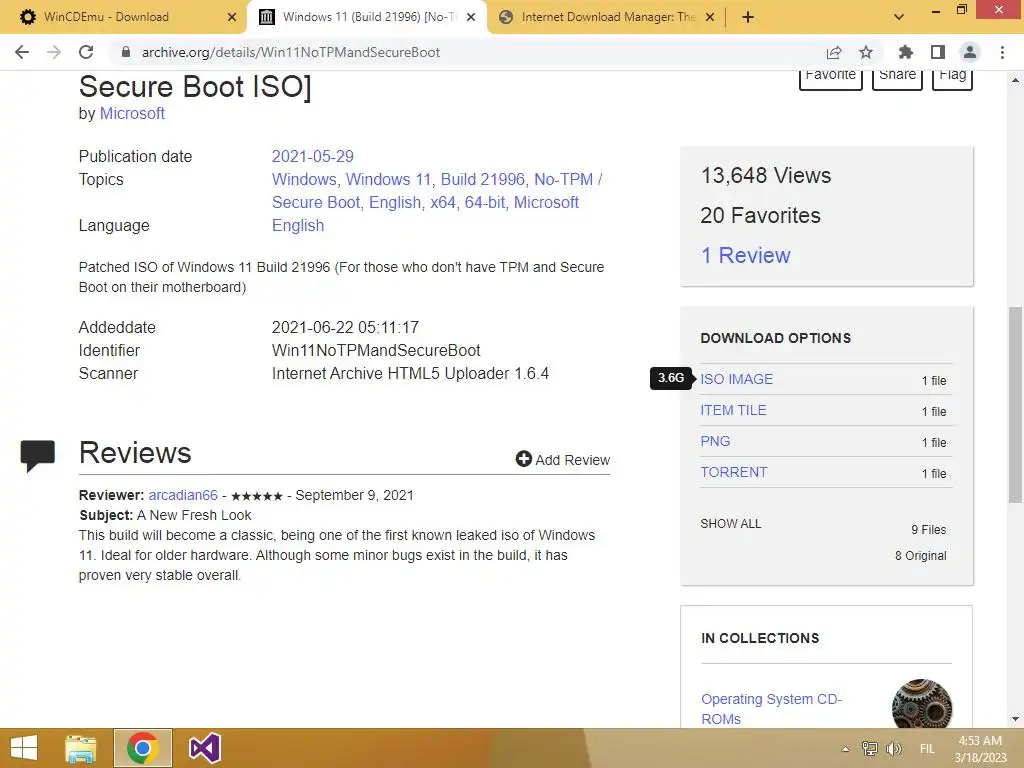Close the Windows 11 (Build 21996) tab
Viewport: 1024px width, 768px height.
click(471, 17)
